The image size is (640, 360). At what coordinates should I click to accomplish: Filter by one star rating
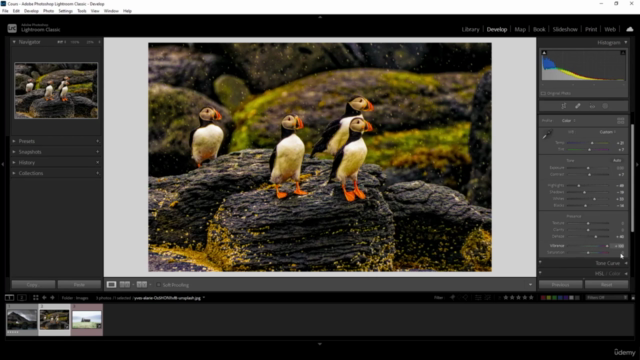coord(506,298)
